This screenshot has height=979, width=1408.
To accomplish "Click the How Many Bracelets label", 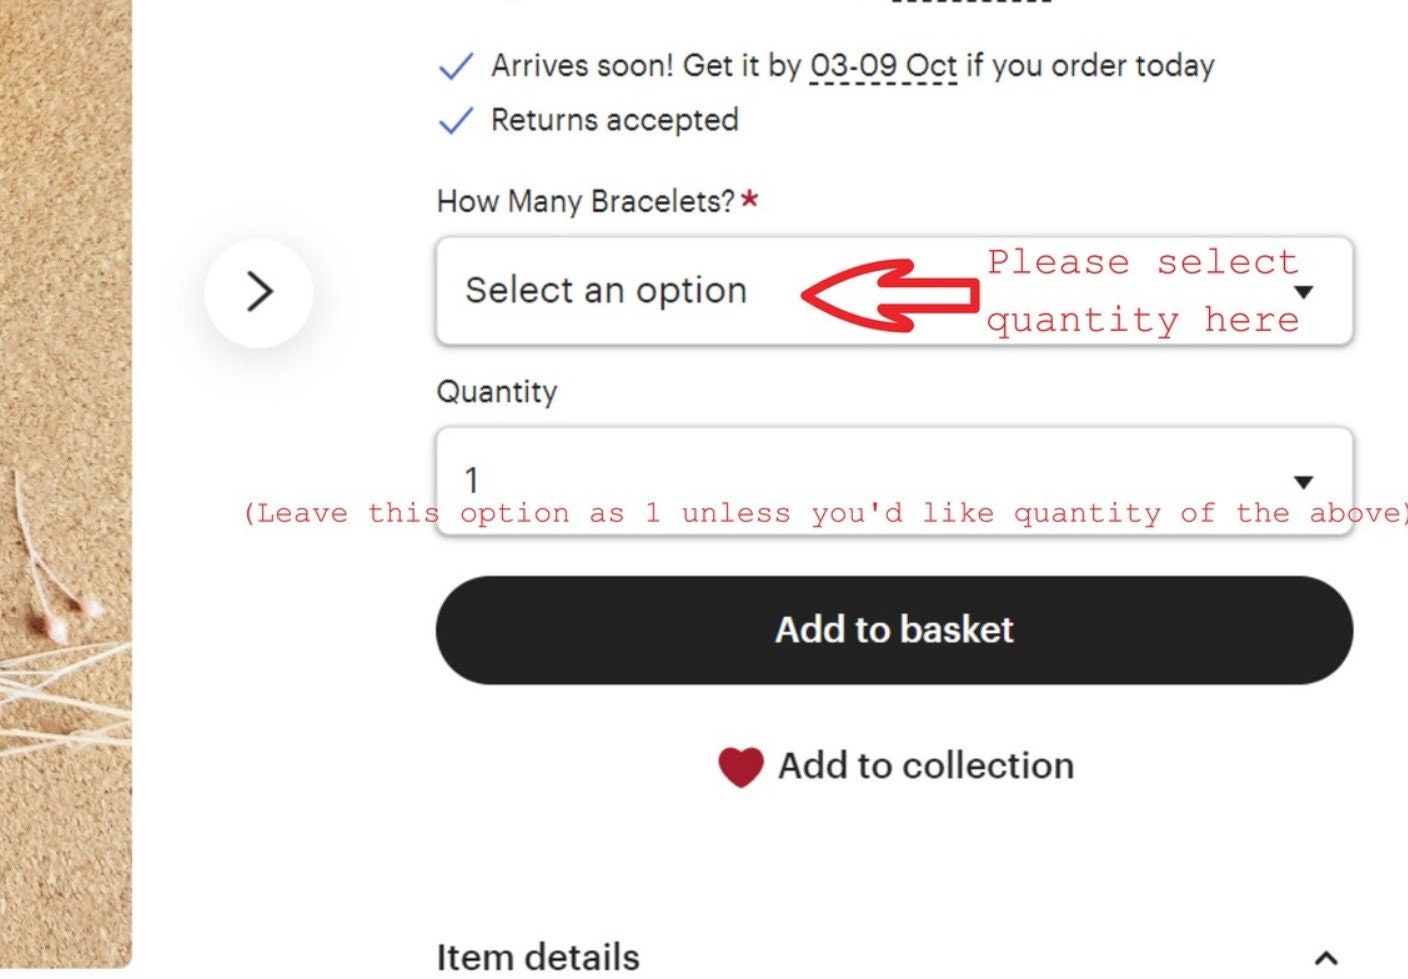I will tap(585, 201).
